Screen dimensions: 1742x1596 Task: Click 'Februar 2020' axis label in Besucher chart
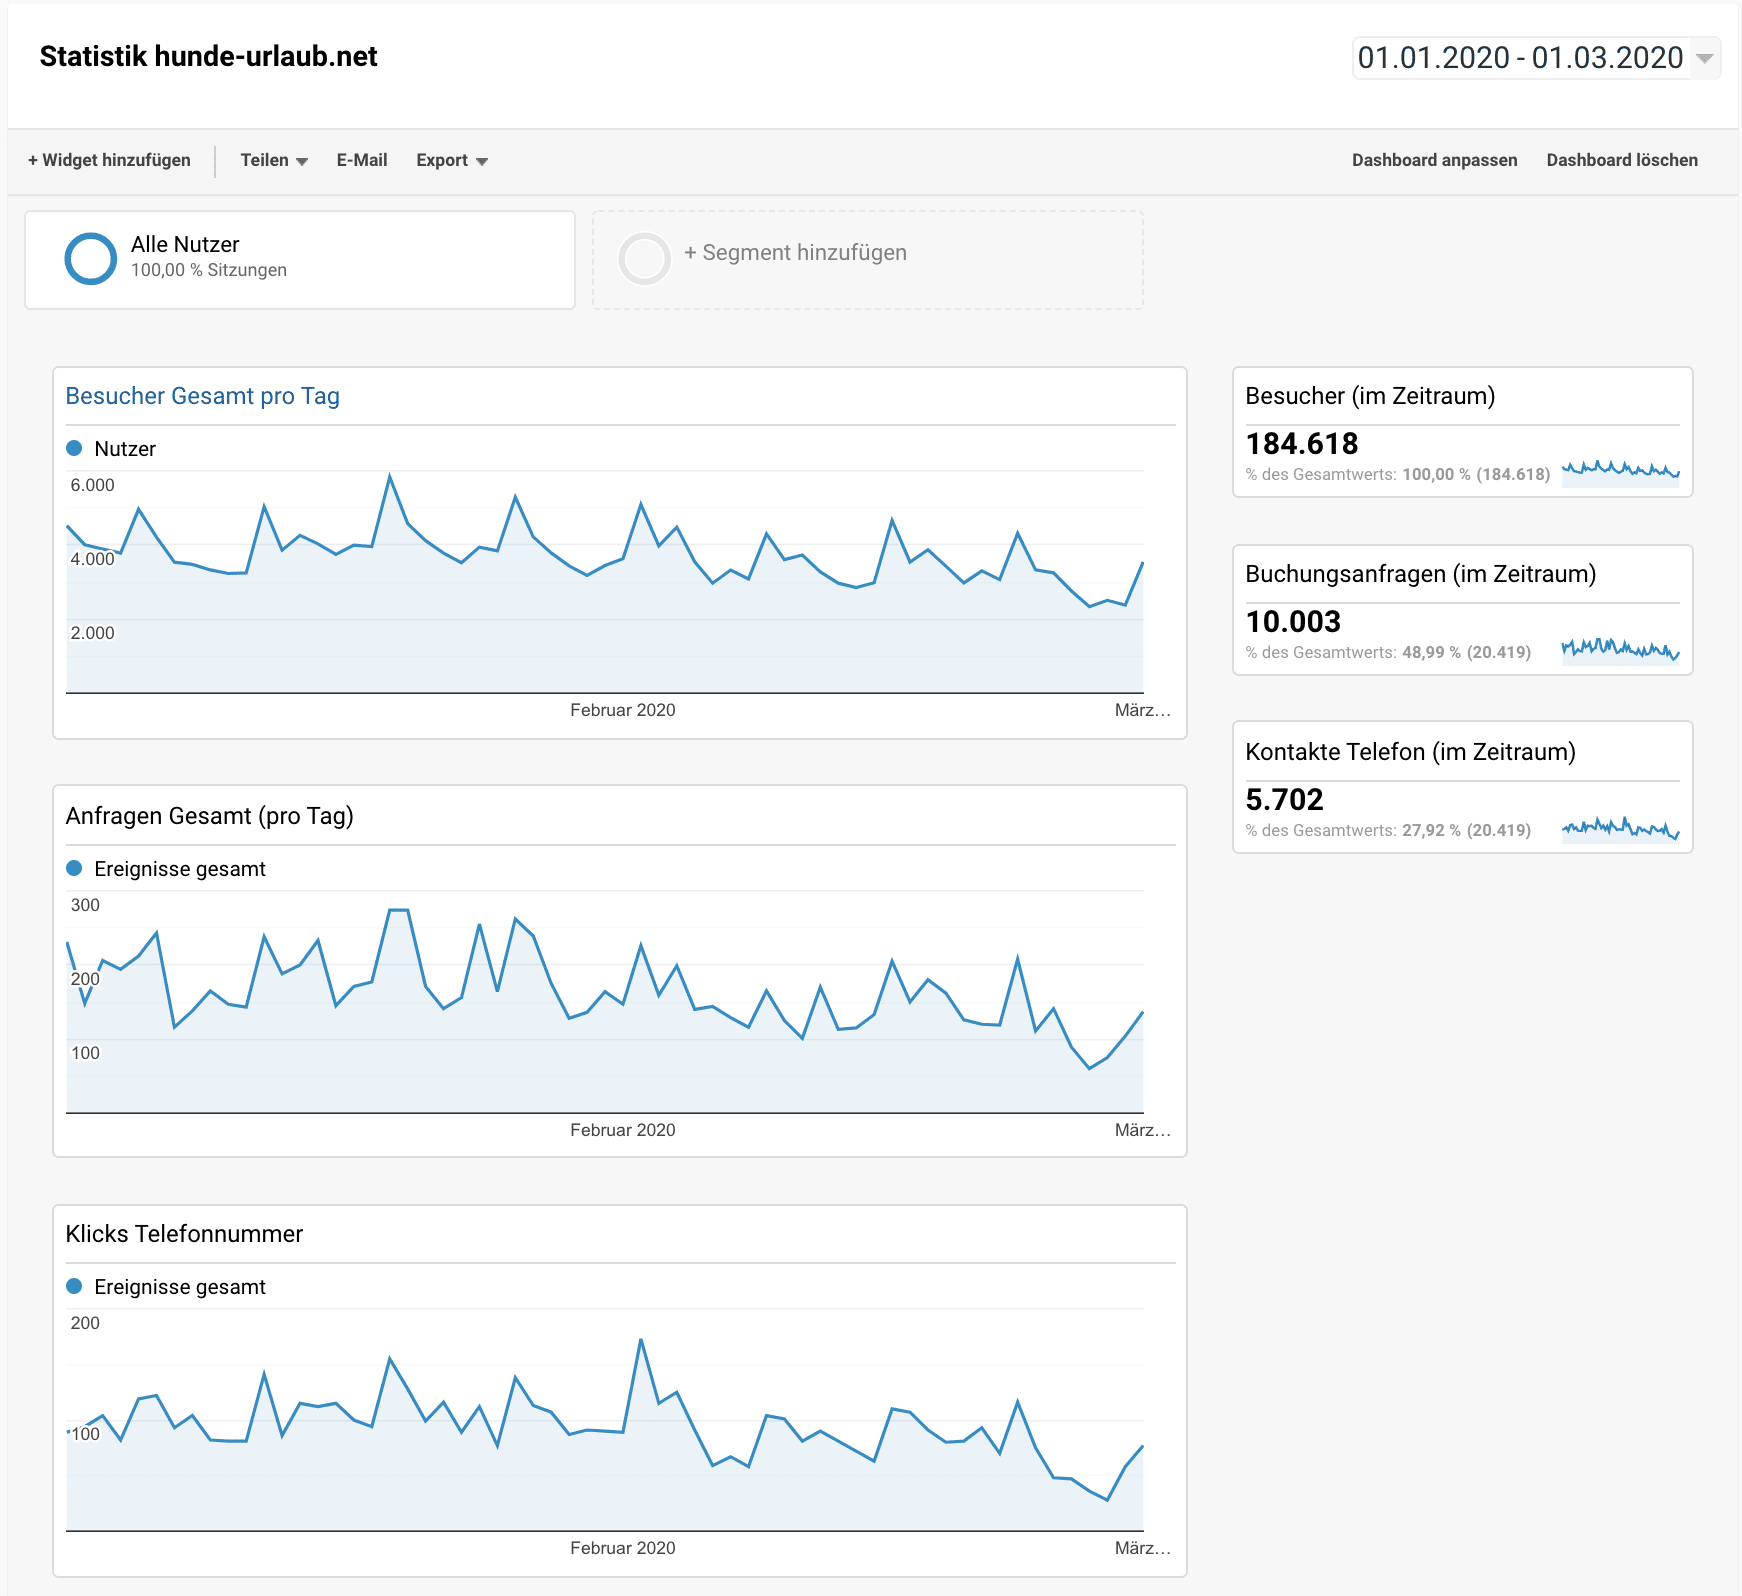(x=622, y=710)
